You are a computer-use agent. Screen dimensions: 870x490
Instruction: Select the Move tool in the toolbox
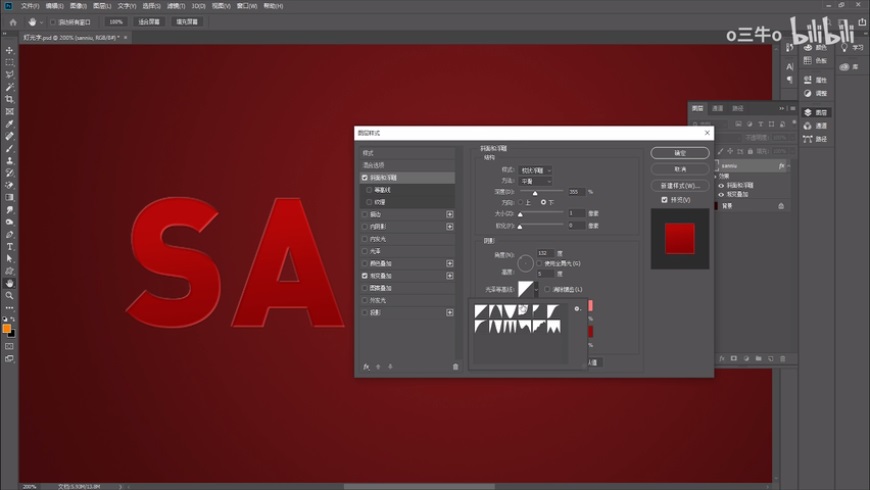[x=10, y=50]
